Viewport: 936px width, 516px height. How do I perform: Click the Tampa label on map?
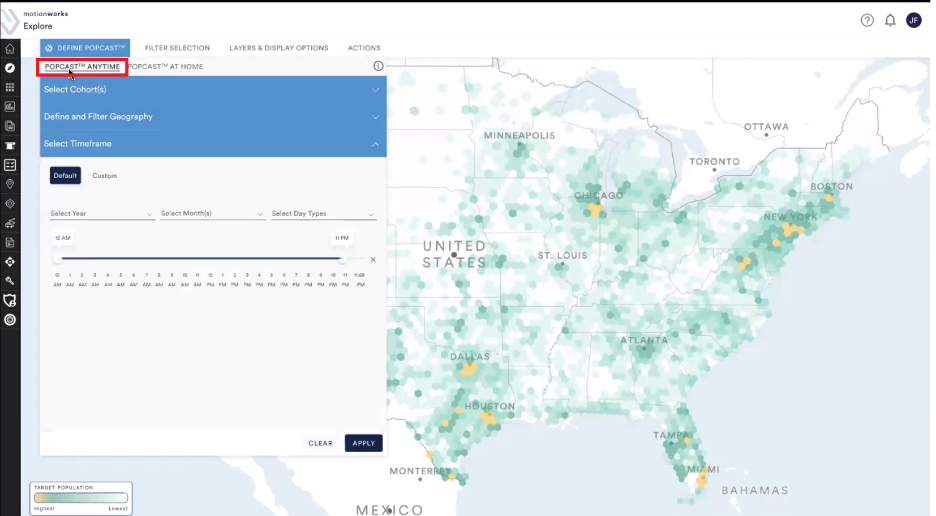point(671,435)
